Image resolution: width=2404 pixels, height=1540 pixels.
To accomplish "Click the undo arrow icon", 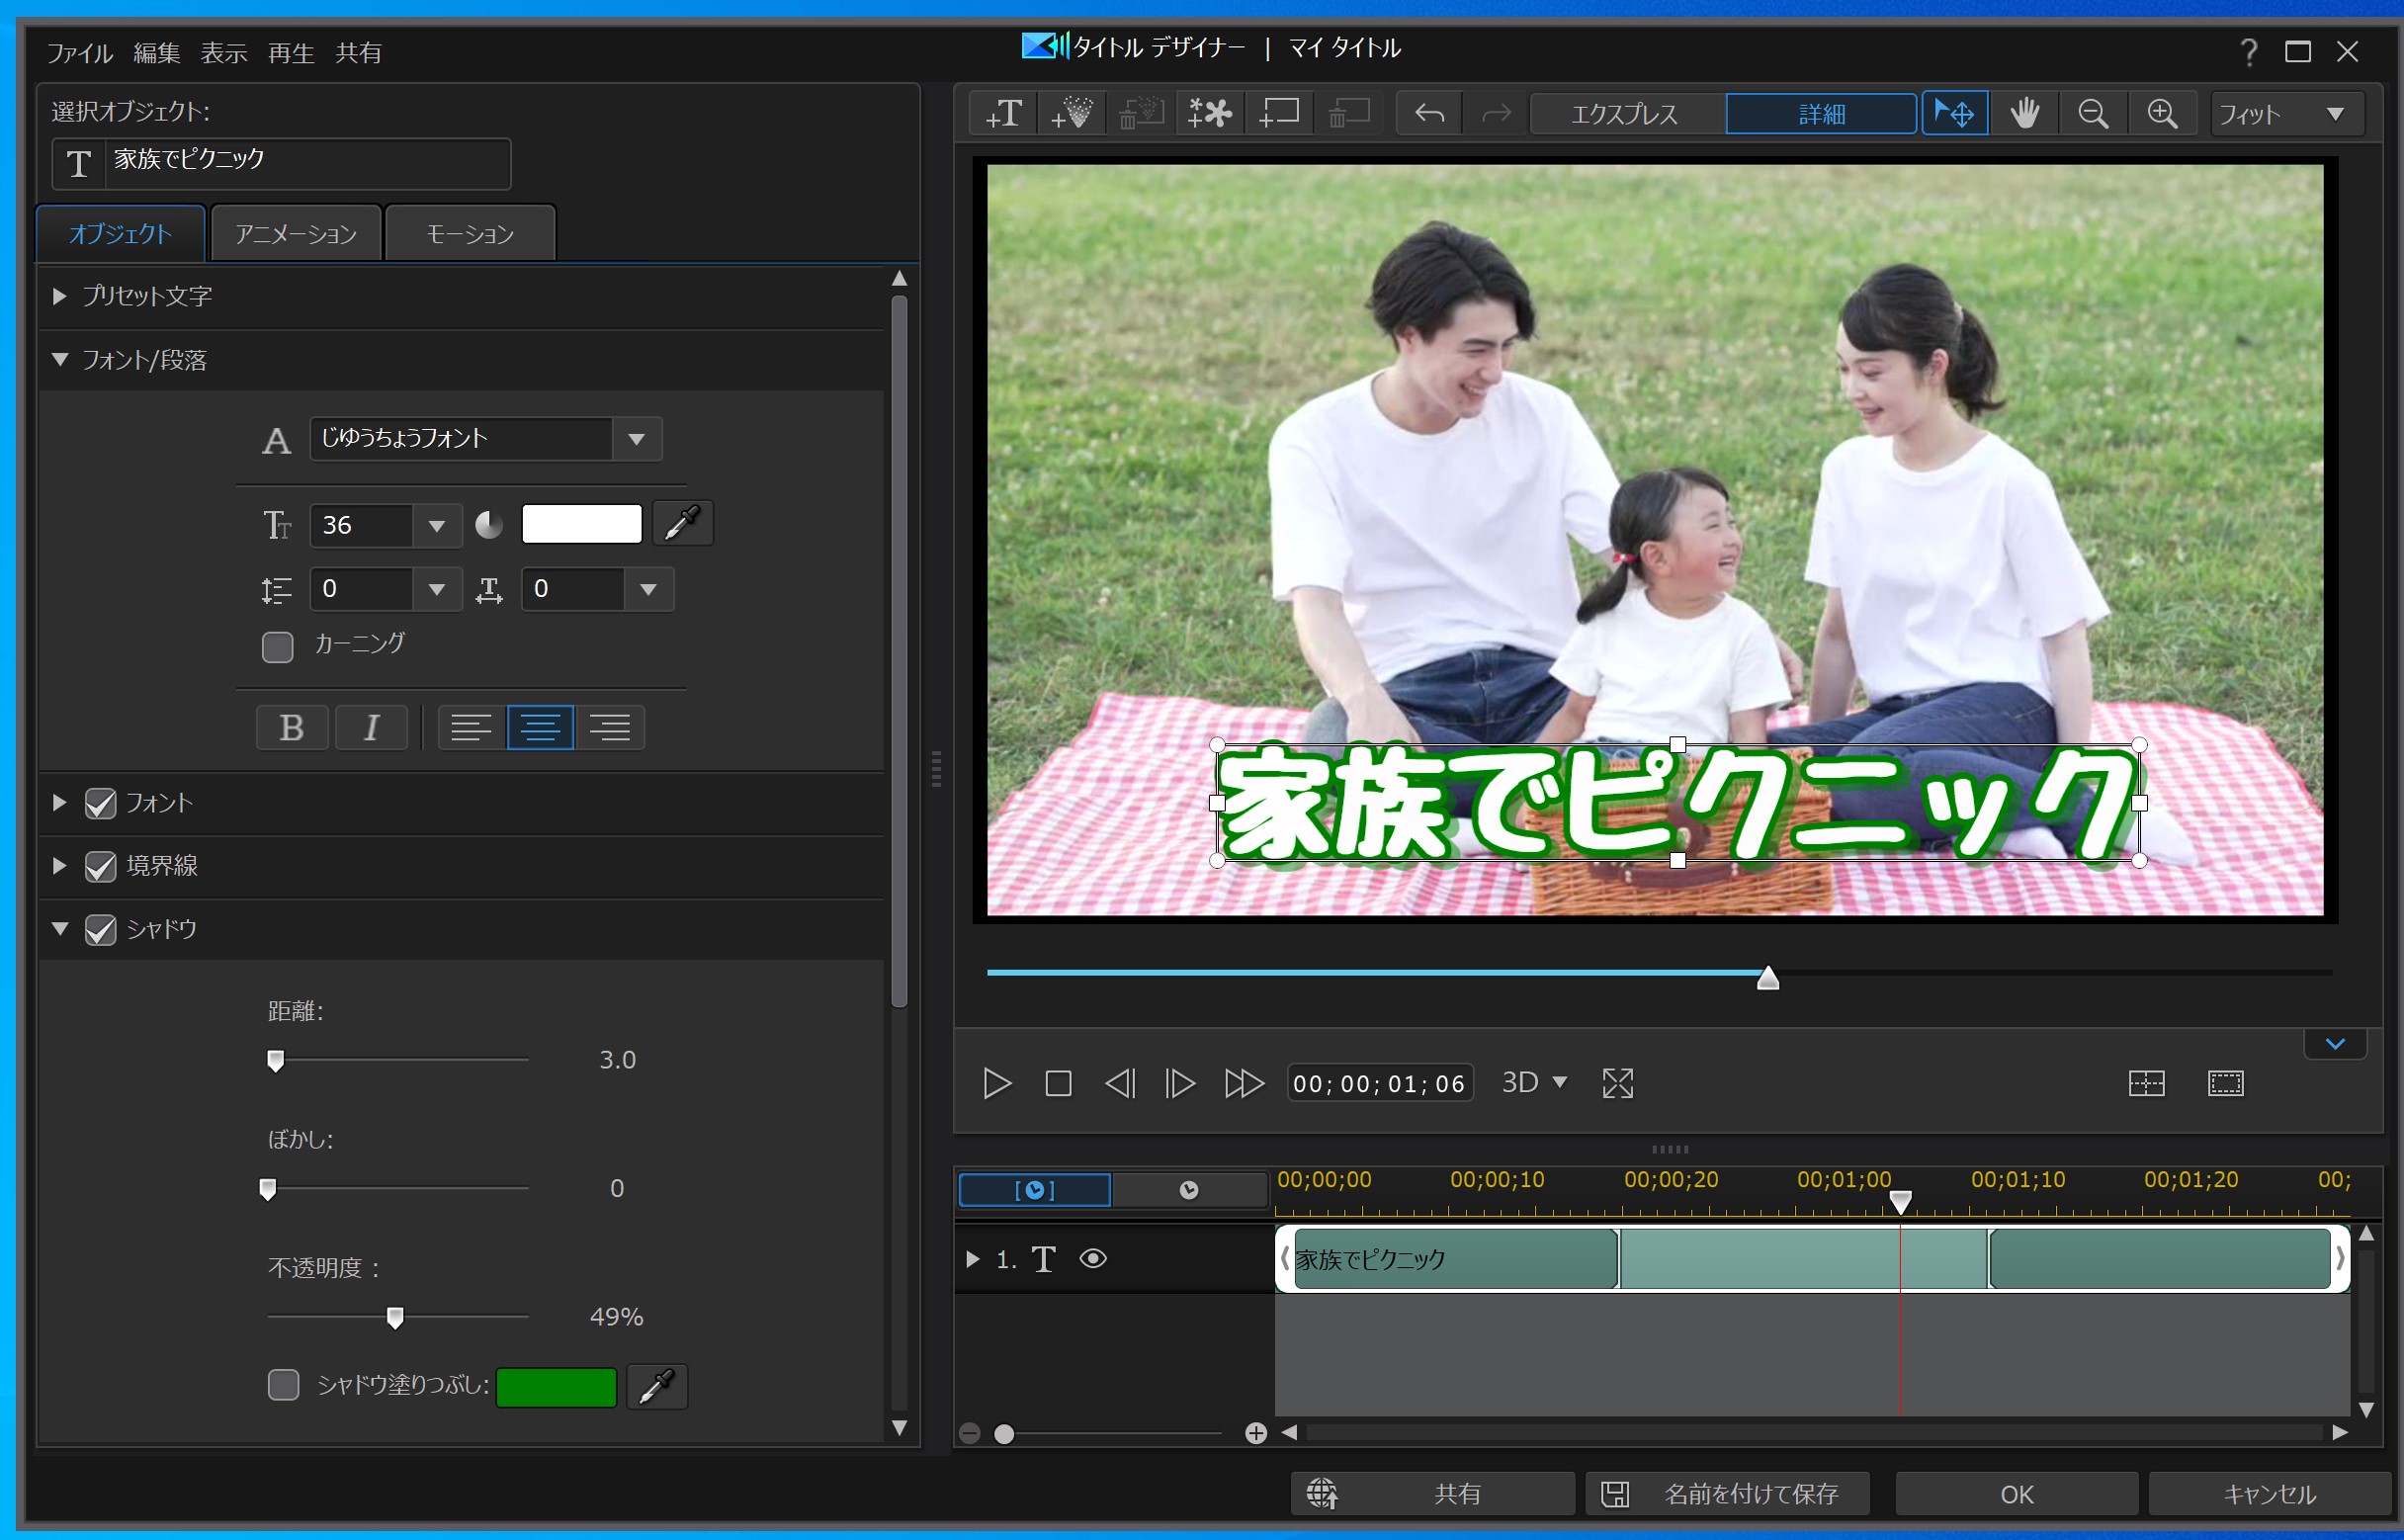I will tap(1429, 113).
